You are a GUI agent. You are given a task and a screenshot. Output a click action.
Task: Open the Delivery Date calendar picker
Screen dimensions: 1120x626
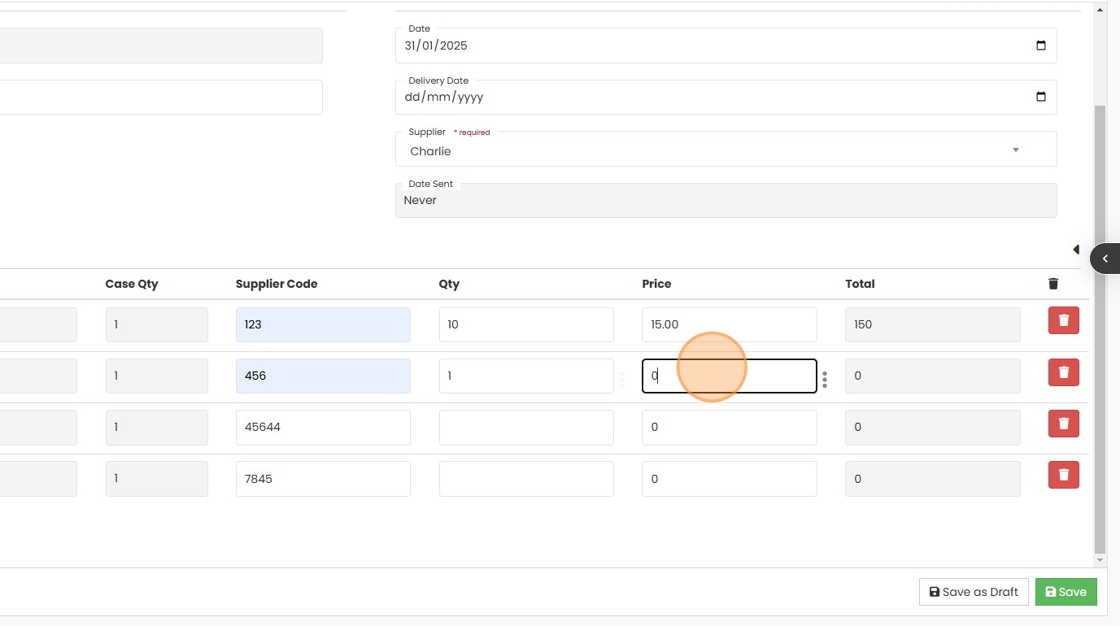point(1040,97)
